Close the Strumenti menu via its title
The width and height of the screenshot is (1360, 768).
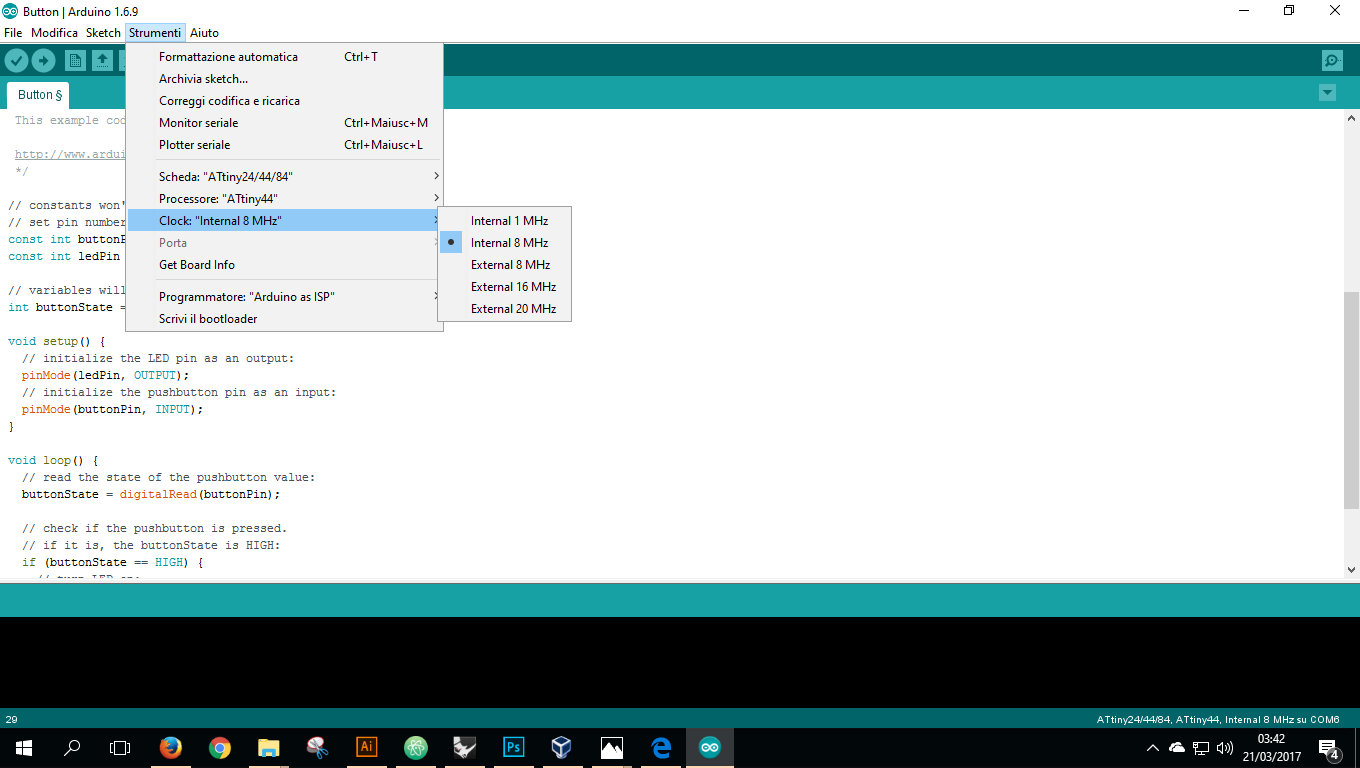coord(155,33)
